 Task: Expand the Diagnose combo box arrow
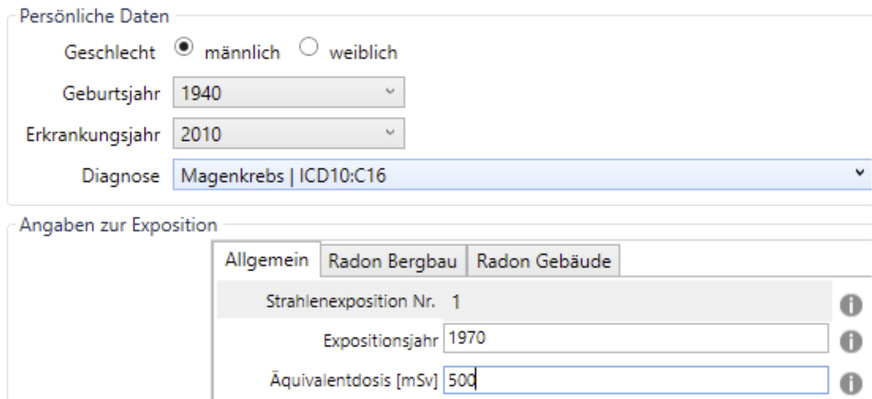(x=859, y=174)
